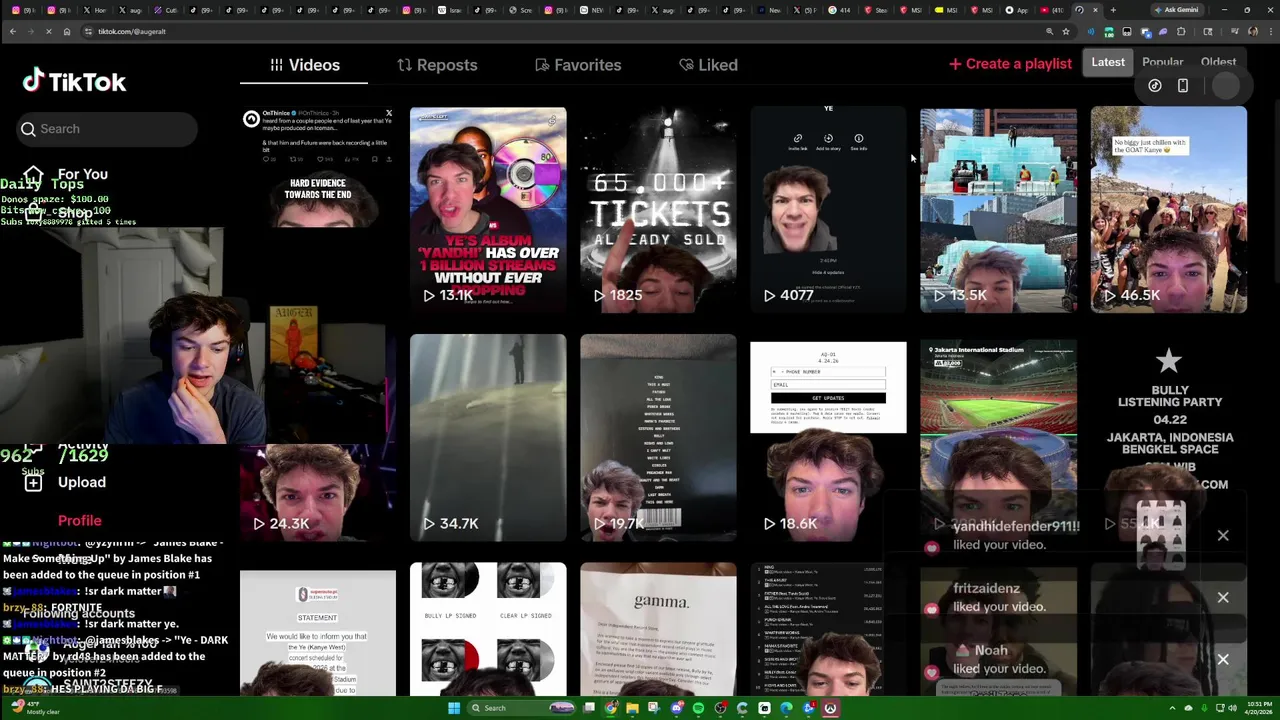The height and width of the screenshot is (720, 1280).
Task: Open the Overwatch icon on the taskbar
Action: (x=830, y=708)
